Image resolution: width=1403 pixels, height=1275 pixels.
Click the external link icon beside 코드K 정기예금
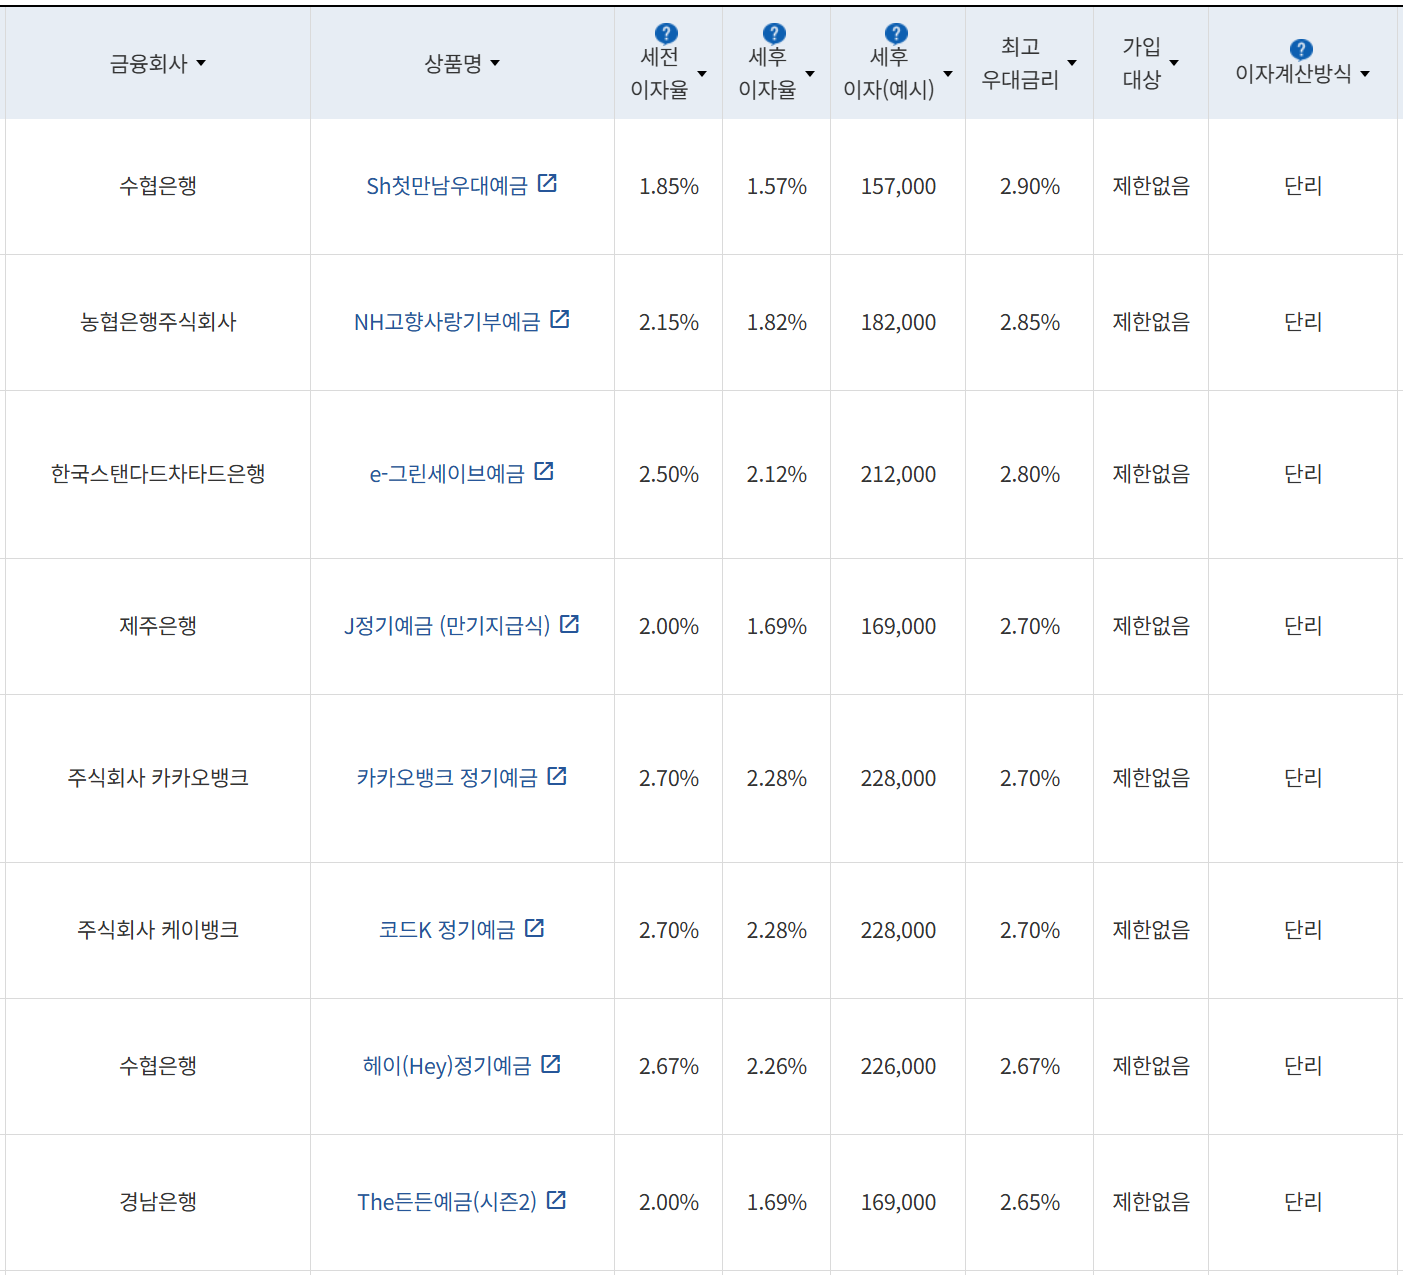tap(536, 927)
